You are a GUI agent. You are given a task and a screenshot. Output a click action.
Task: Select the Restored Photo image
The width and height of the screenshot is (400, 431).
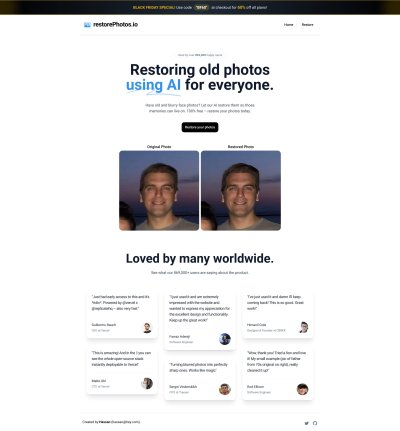241,191
